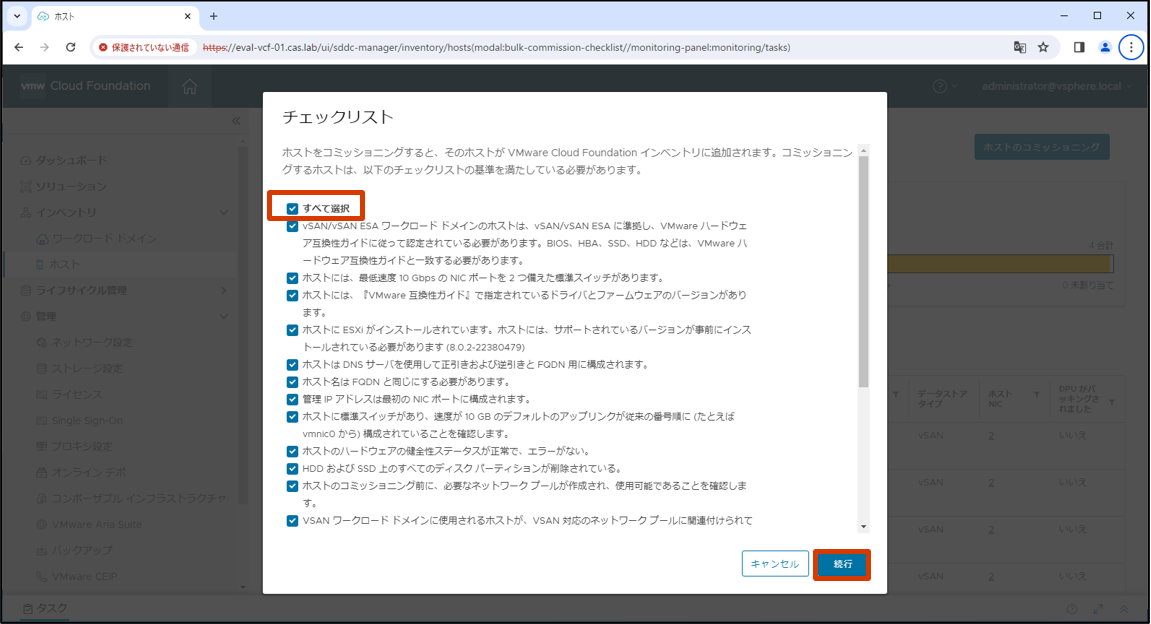Reload the page with the refresh icon
The height and width of the screenshot is (624, 1151).
click(x=70, y=47)
